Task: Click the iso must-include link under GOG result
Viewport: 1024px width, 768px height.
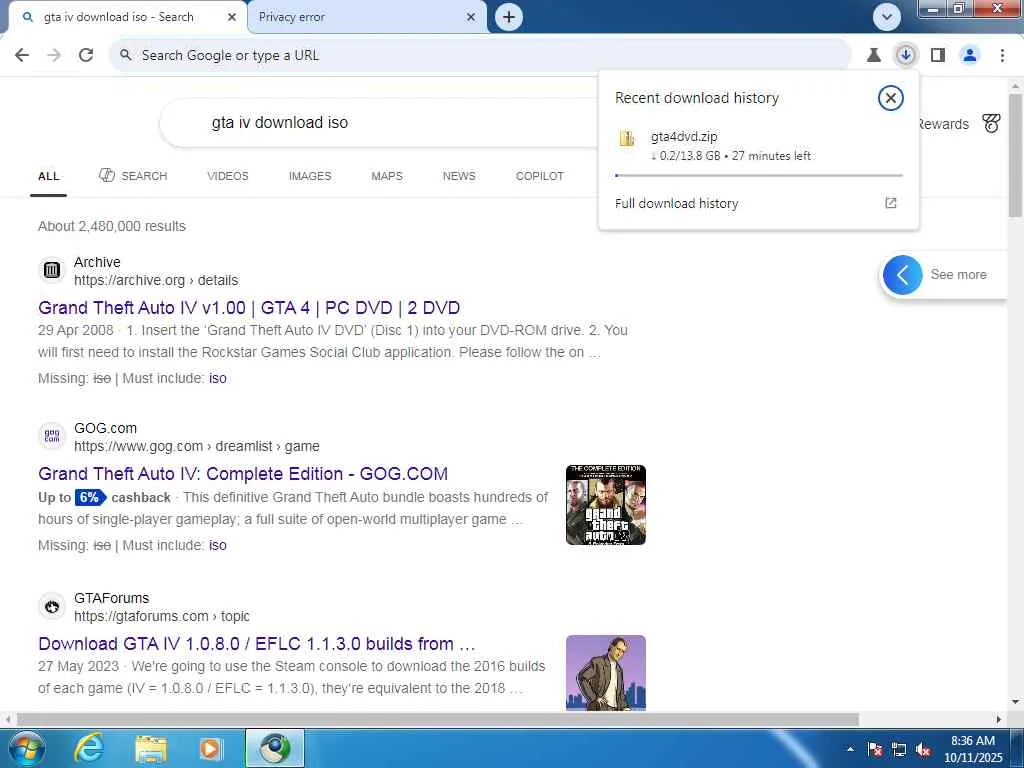Action: click(x=217, y=545)
